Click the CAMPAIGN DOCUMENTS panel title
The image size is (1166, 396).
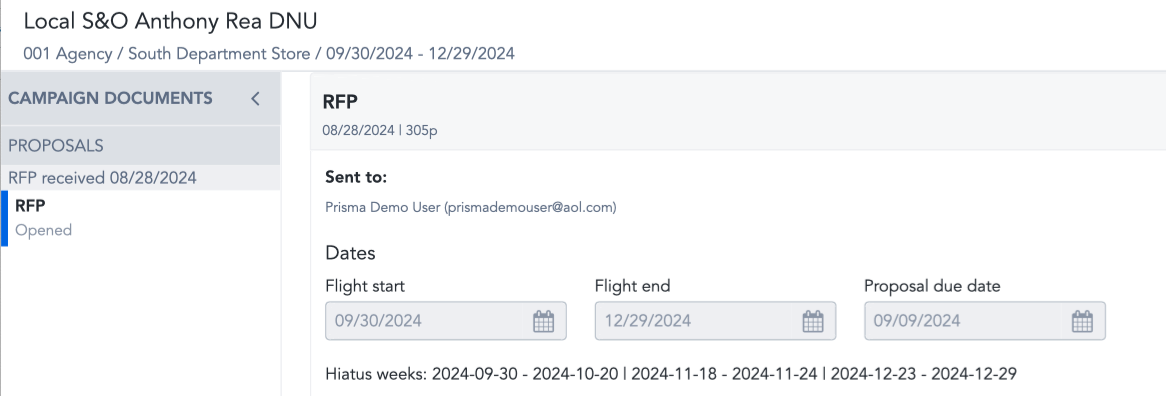pos(110,98)
